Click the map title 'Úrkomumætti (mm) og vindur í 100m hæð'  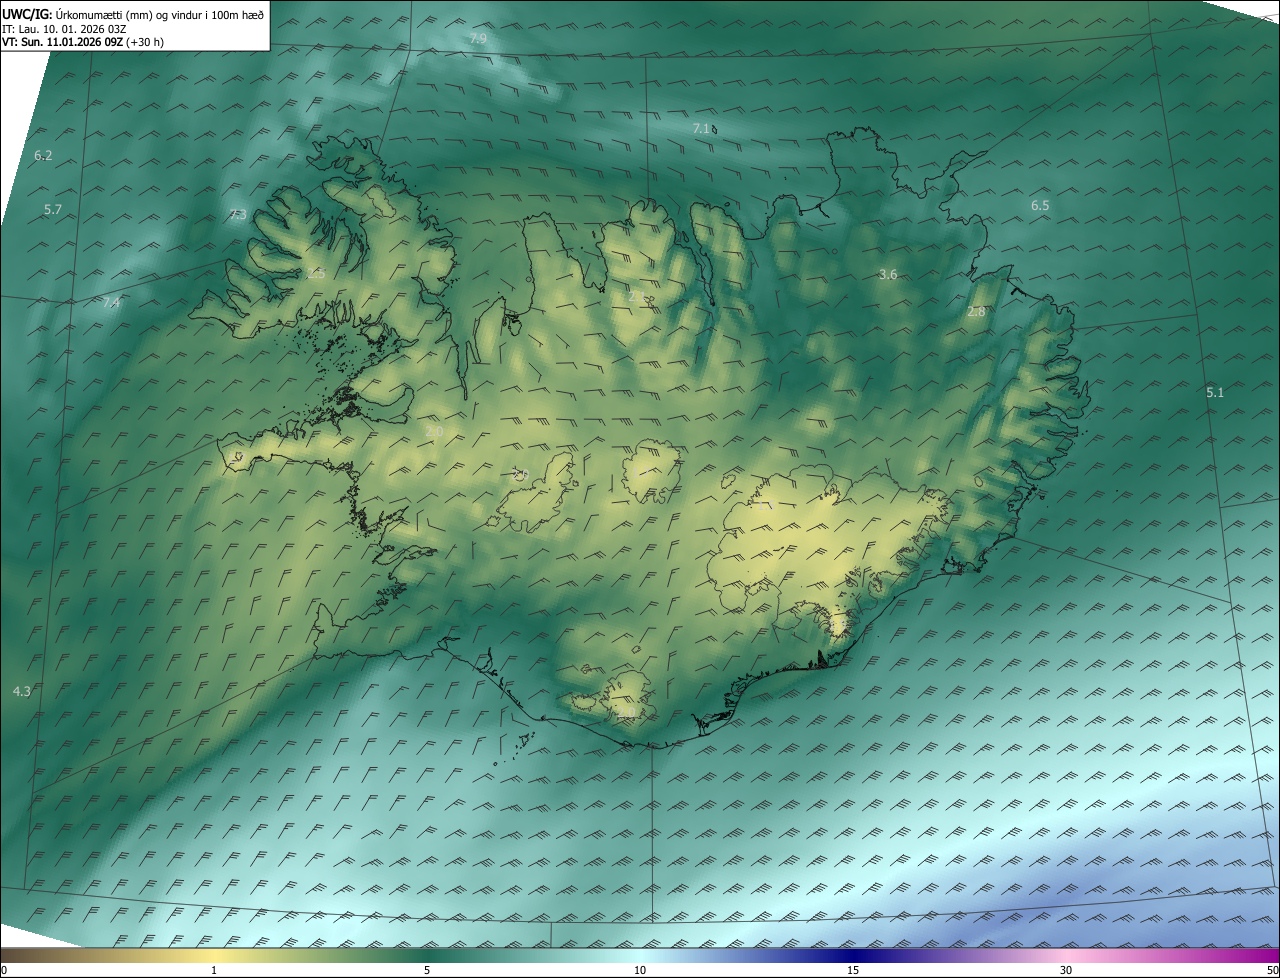(160, 14)
